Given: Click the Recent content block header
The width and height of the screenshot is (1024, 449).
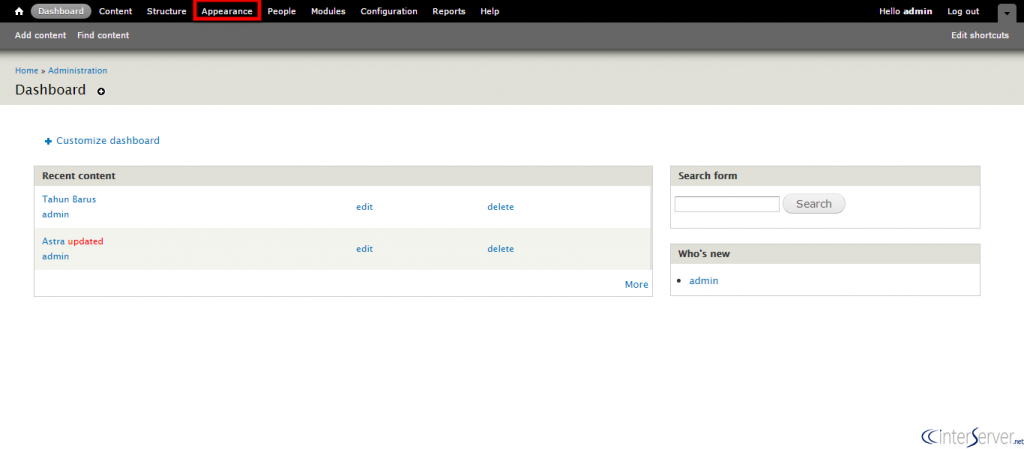Looking at the screenshot, I should [343, 176].
